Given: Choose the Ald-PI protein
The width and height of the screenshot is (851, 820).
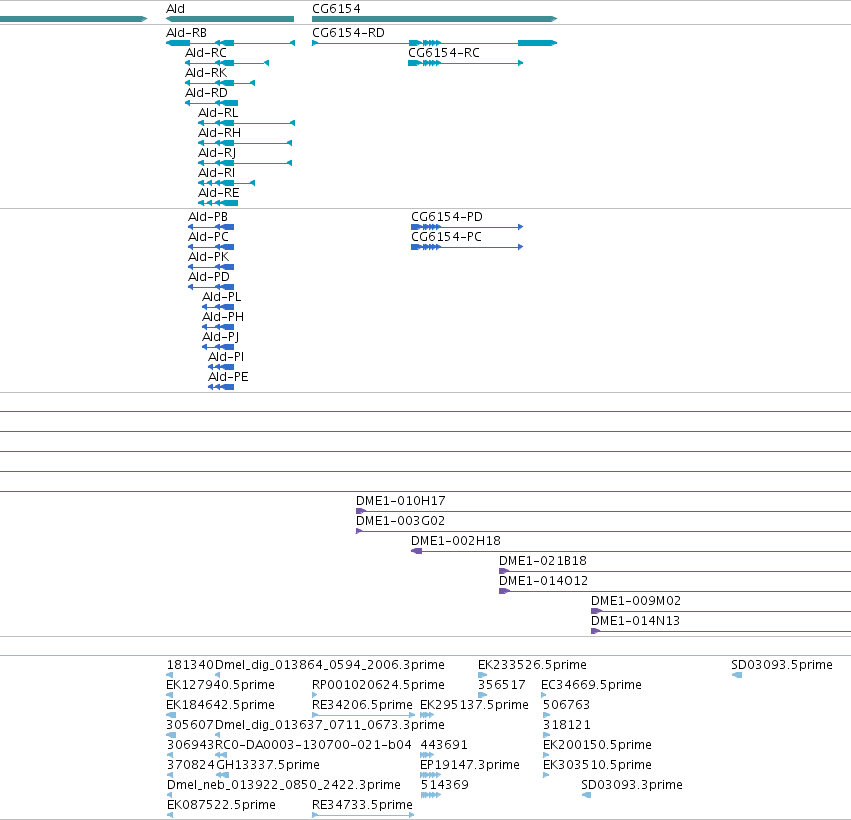Looking at the screenshot, I should 226,357.
